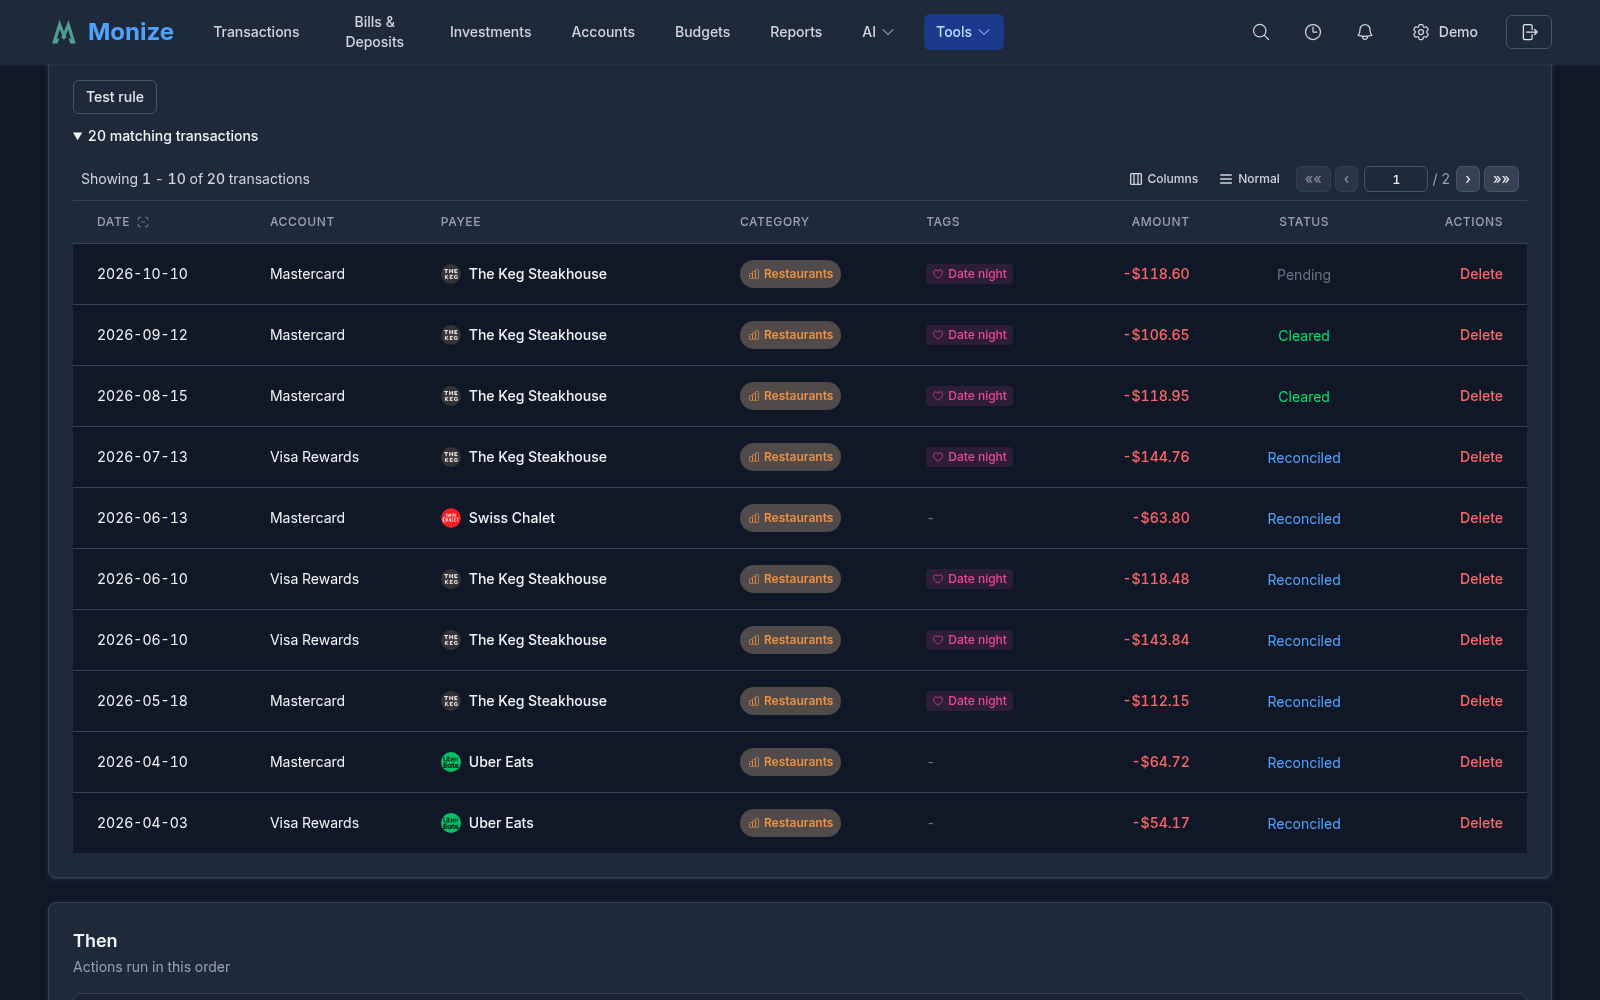Click the page number input field

[x=1395, y=179]
